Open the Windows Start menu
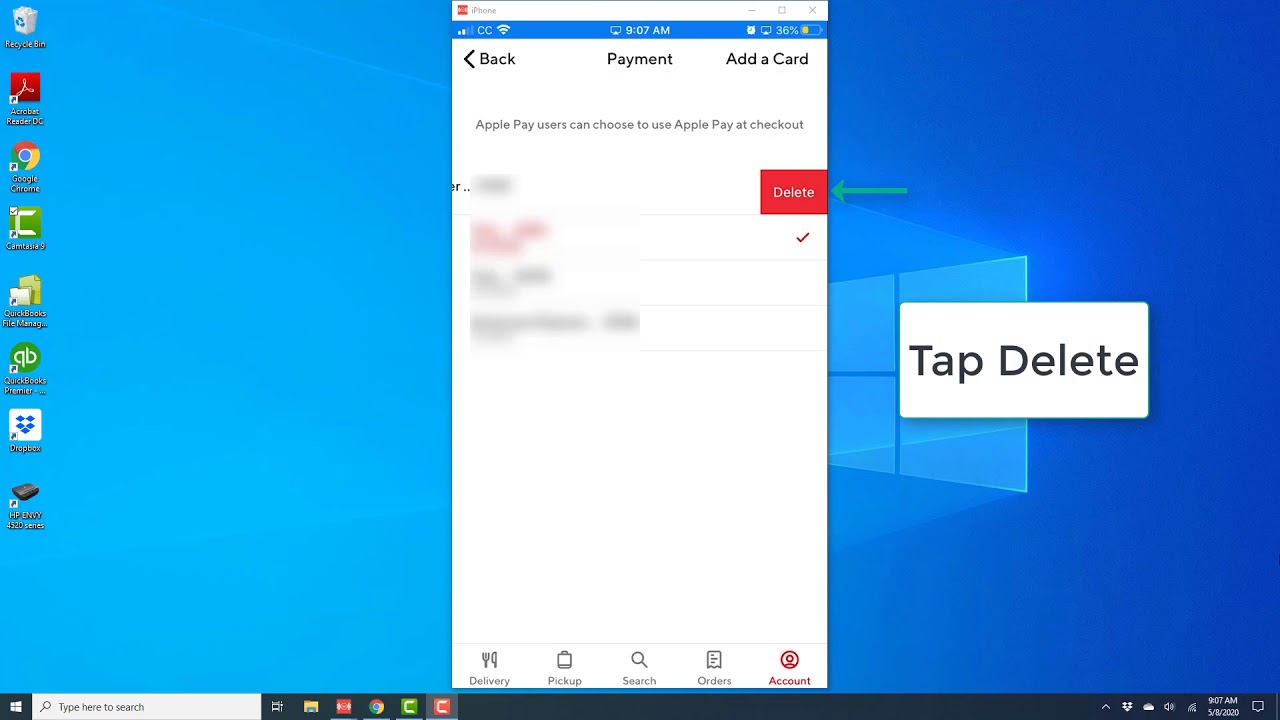Viewport: 1280px width, 720px height. point(15,707)
